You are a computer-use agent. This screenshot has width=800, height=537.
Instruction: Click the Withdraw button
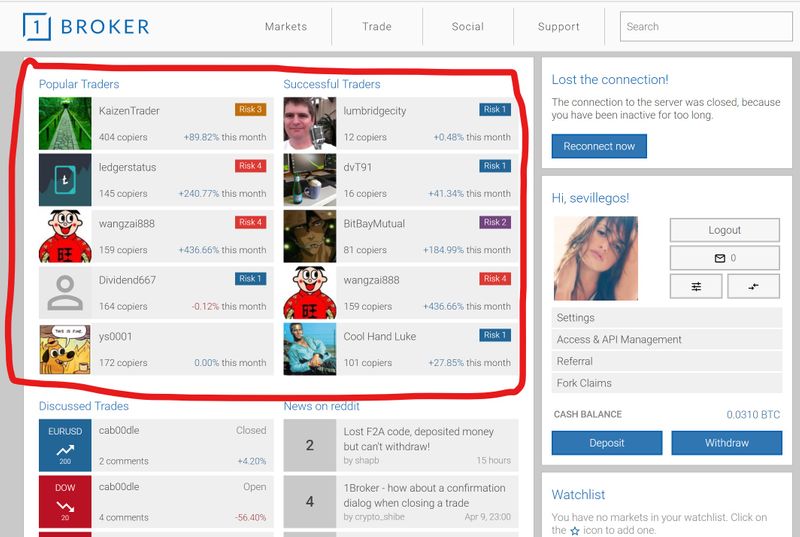pyautogui.click(x=726, y=443)
